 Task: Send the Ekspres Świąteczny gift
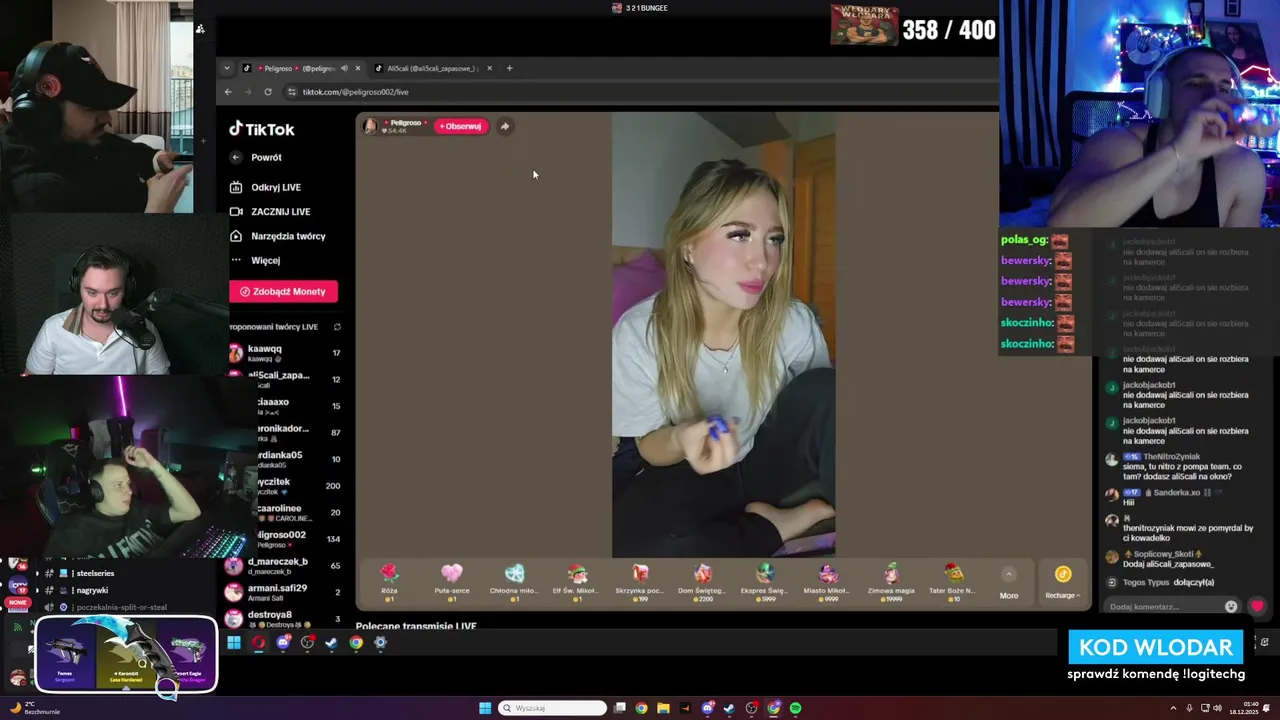click(x=765, y=581)
